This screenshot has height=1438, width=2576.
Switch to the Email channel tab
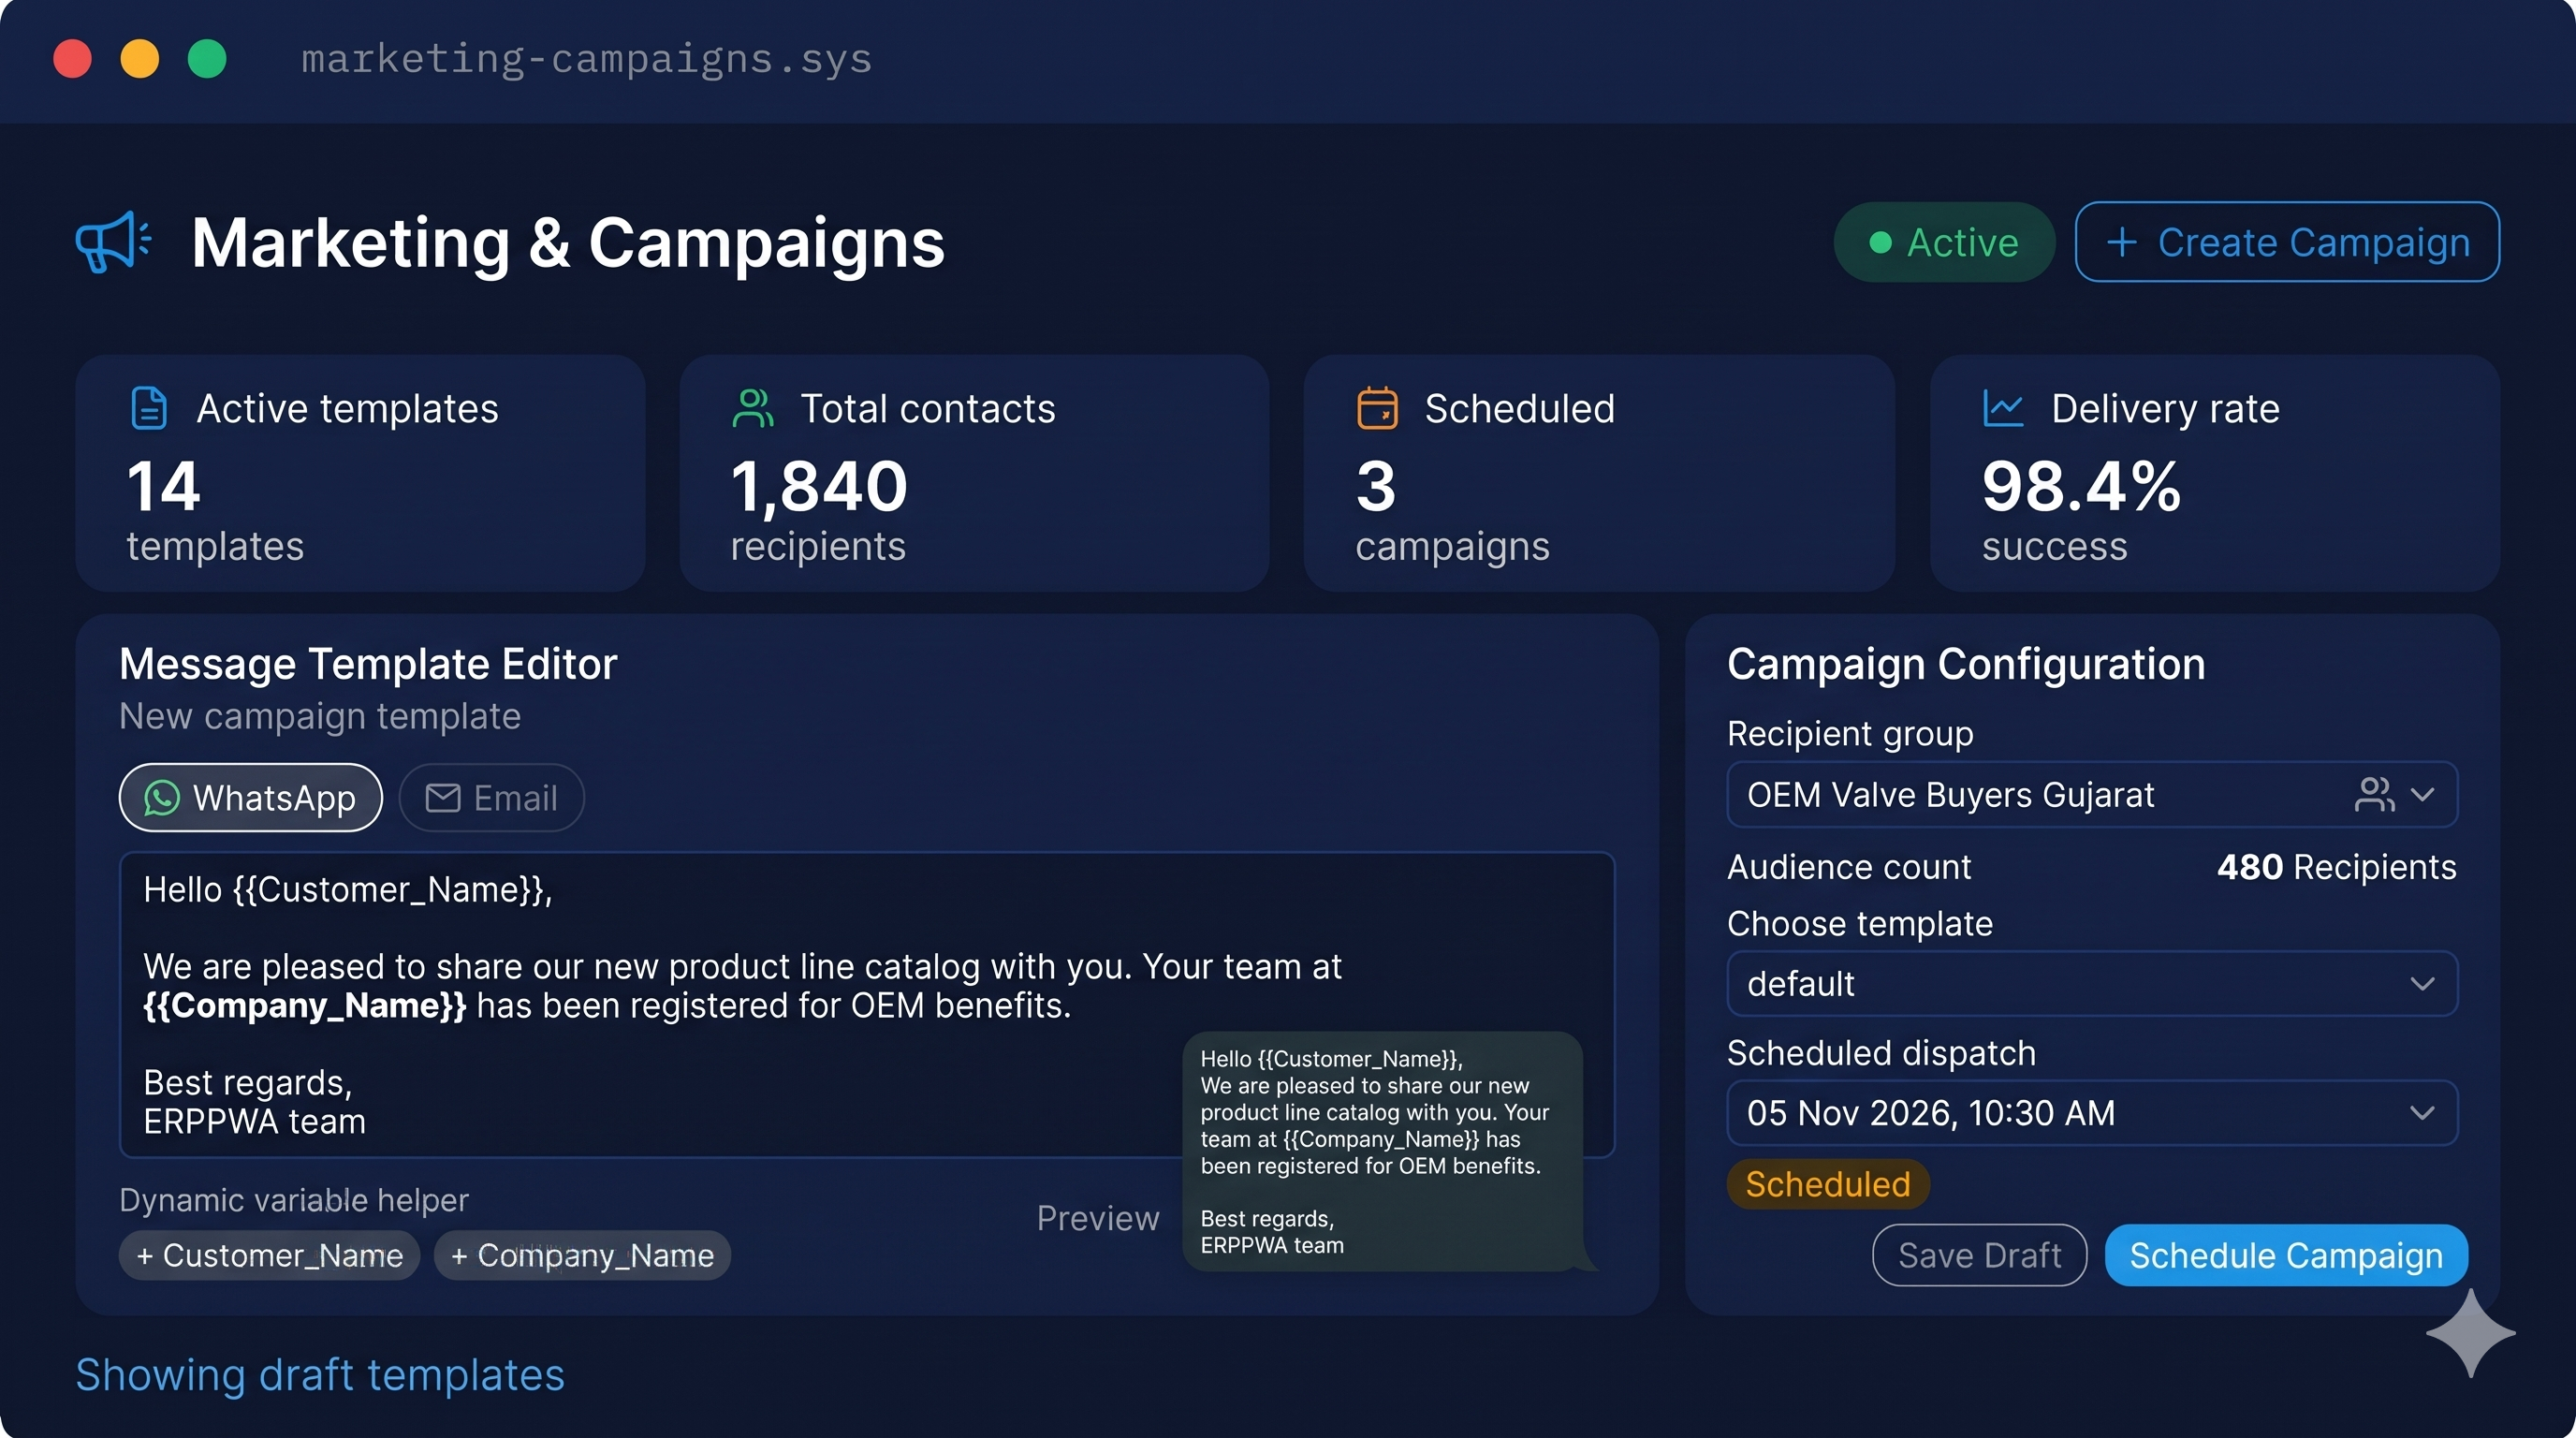click(x=491, y=798)
